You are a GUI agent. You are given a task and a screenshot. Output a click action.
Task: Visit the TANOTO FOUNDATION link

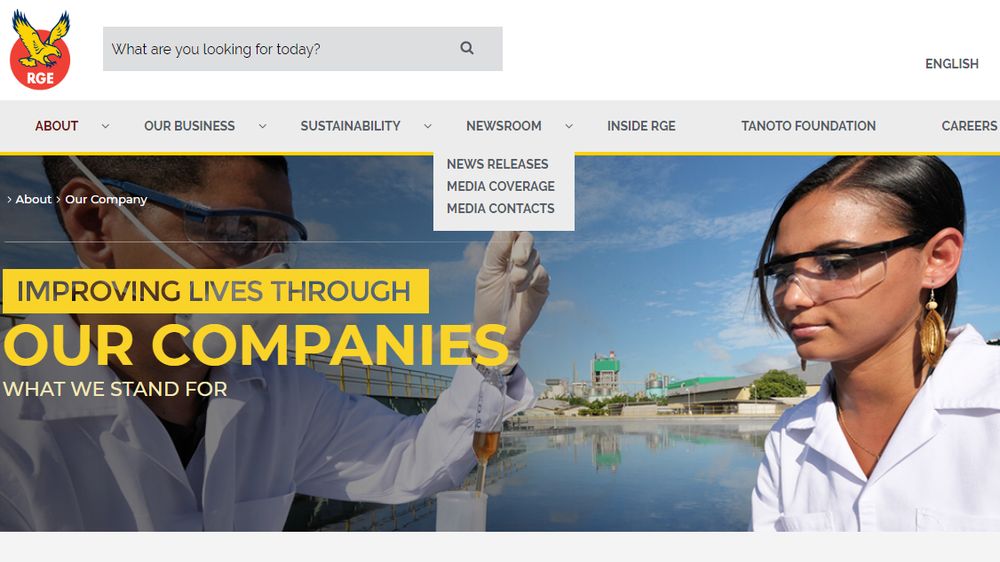pos(808,126)
